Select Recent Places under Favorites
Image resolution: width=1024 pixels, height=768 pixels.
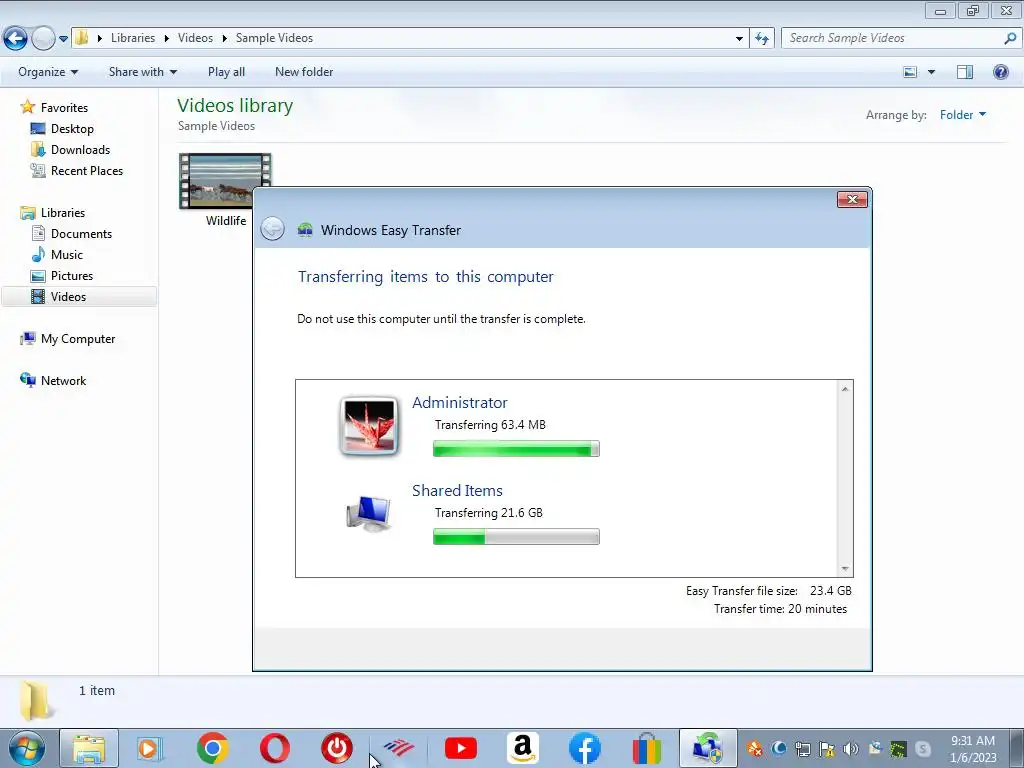(x=77, y=170)
